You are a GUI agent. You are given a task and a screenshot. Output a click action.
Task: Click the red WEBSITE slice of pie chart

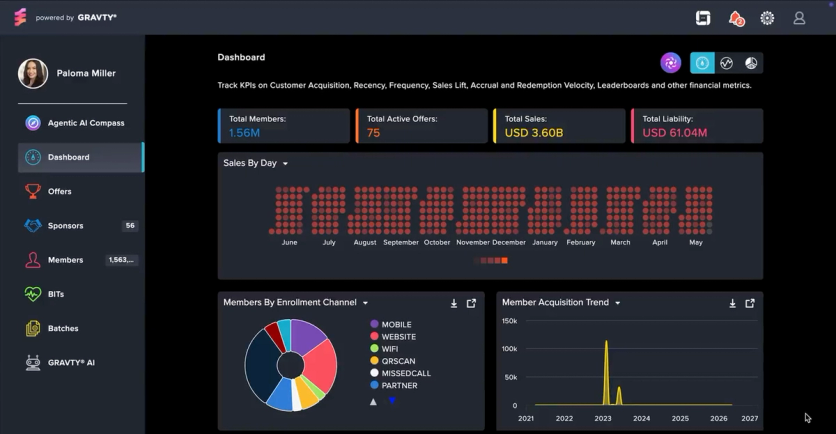(x=321, y=367)
